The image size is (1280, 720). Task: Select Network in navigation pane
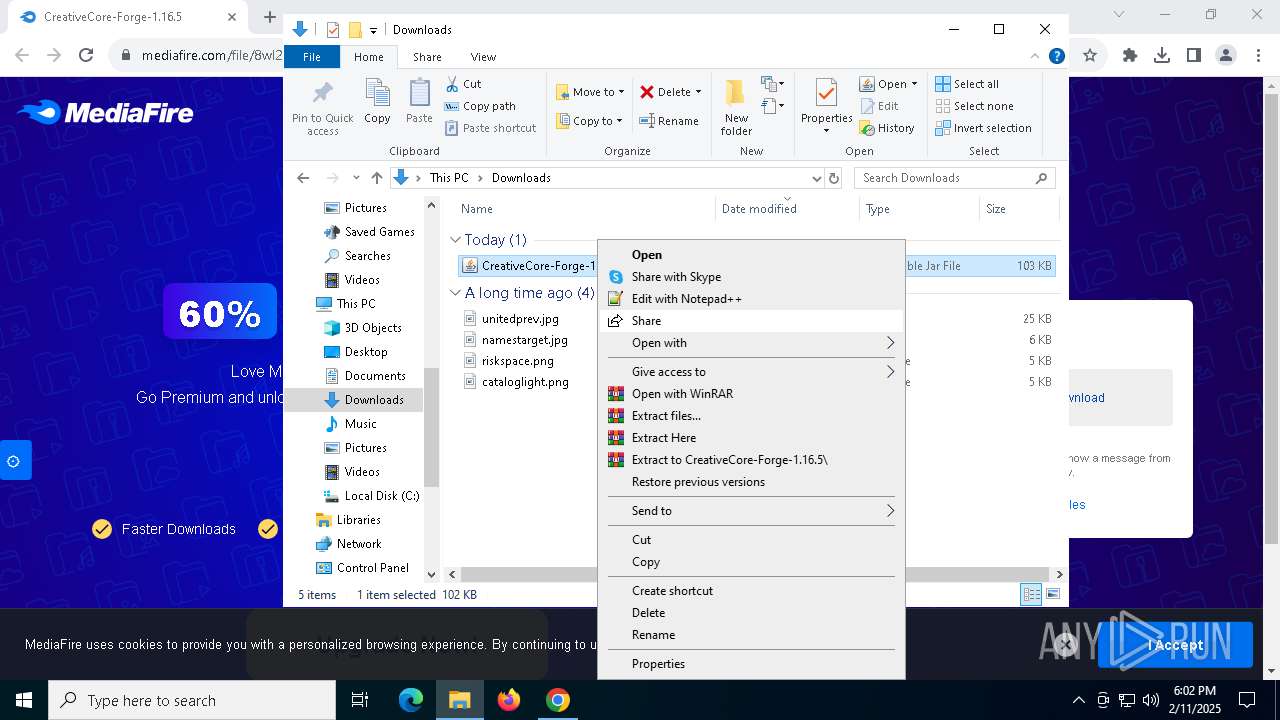pyautogui.click(x=348, y=544)
